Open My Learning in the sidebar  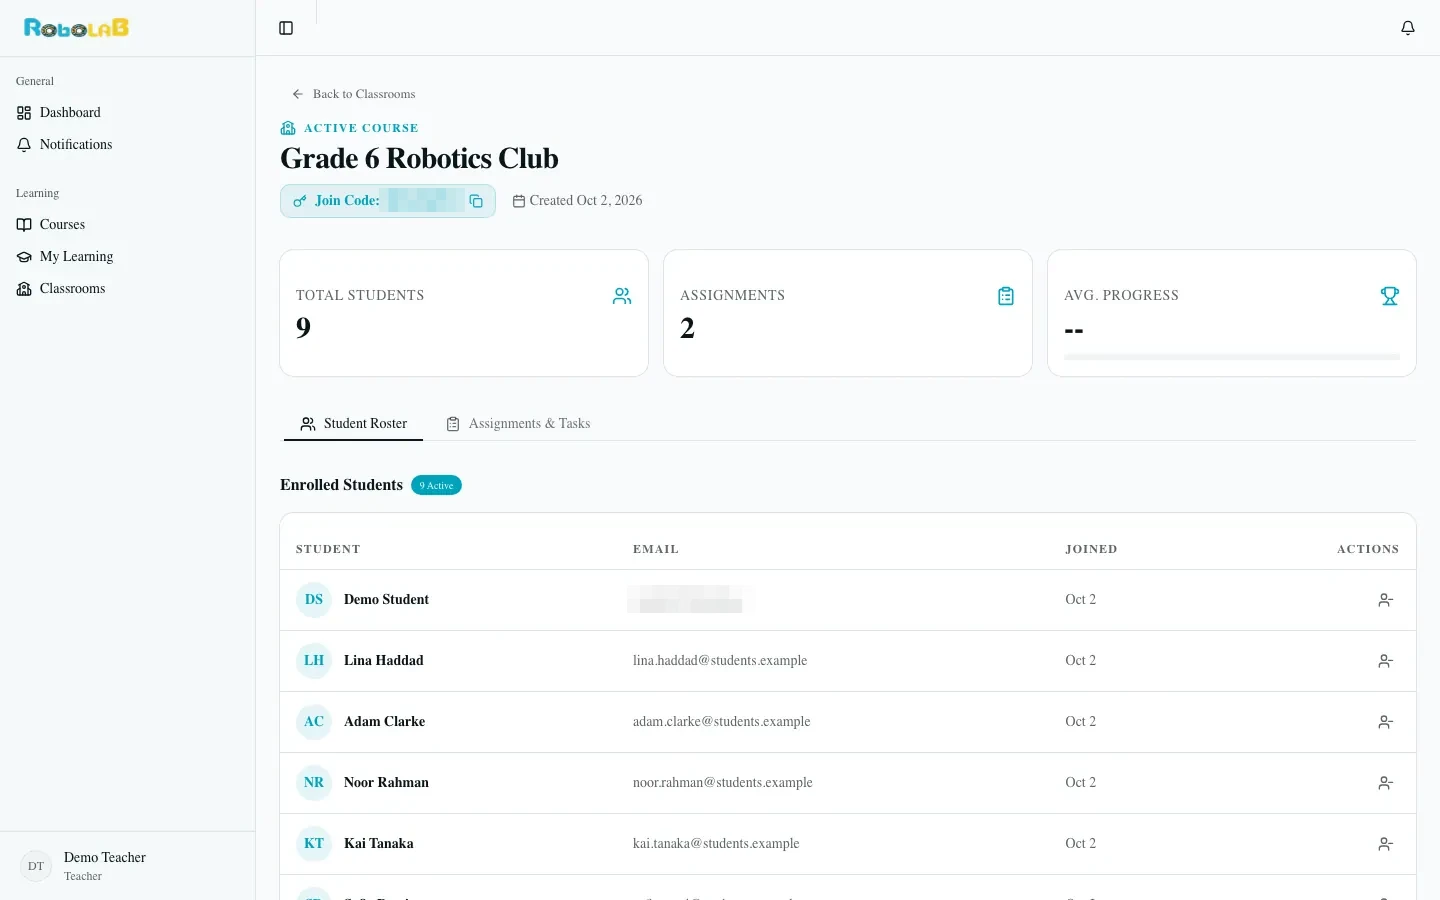[x=127, y=257]
